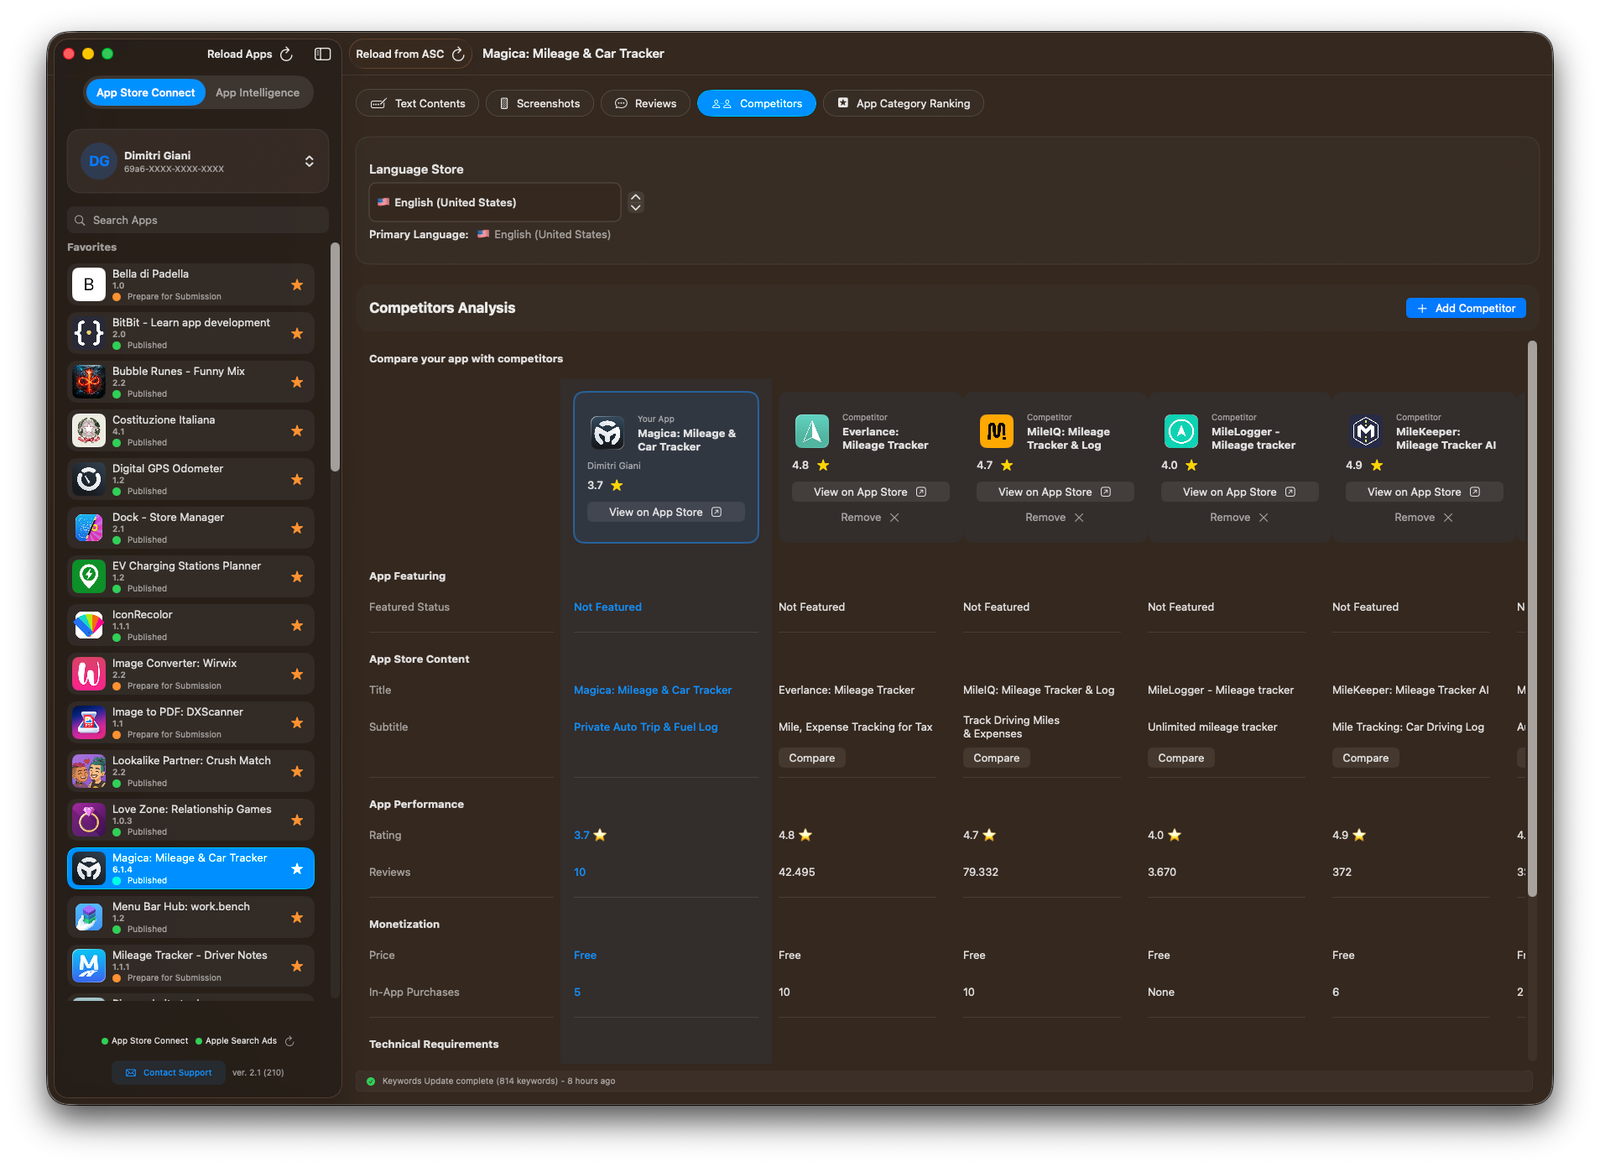Viewport: 1600px width, 1167px height.
Task: Click the Reload from ASC refresh icon
Action: (458, 54)
